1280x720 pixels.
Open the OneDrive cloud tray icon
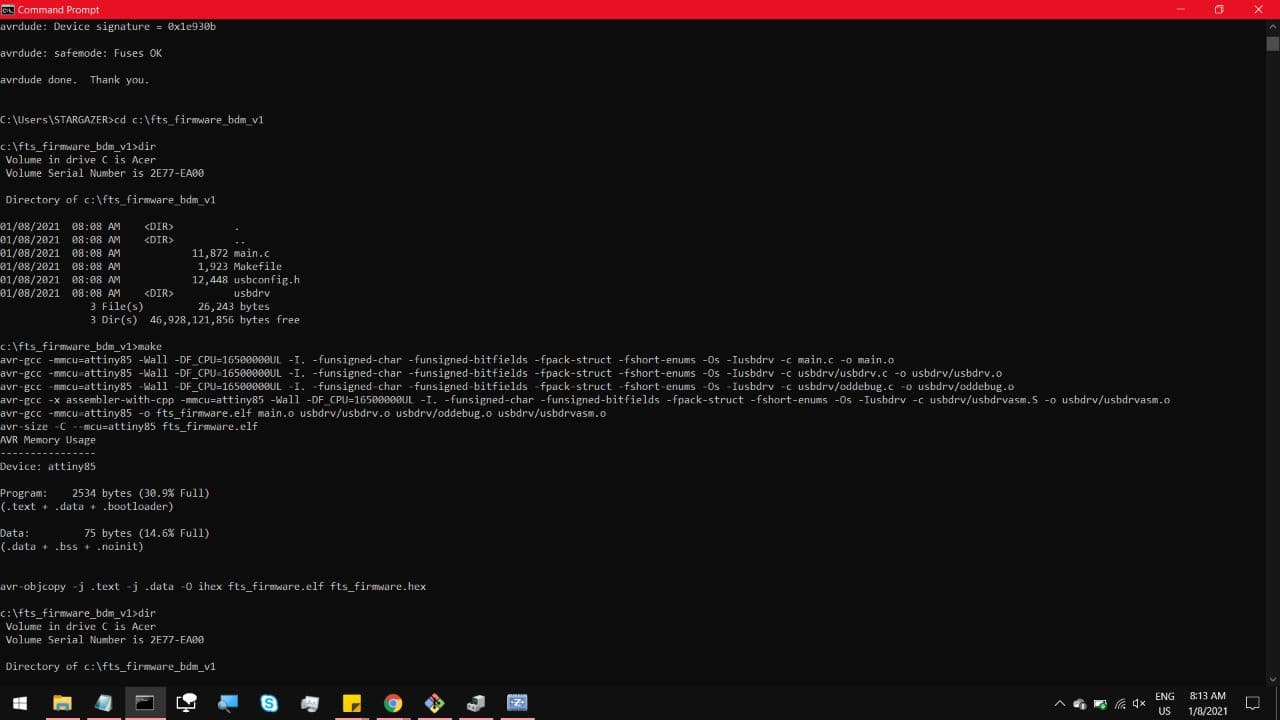click(1080, 704)
